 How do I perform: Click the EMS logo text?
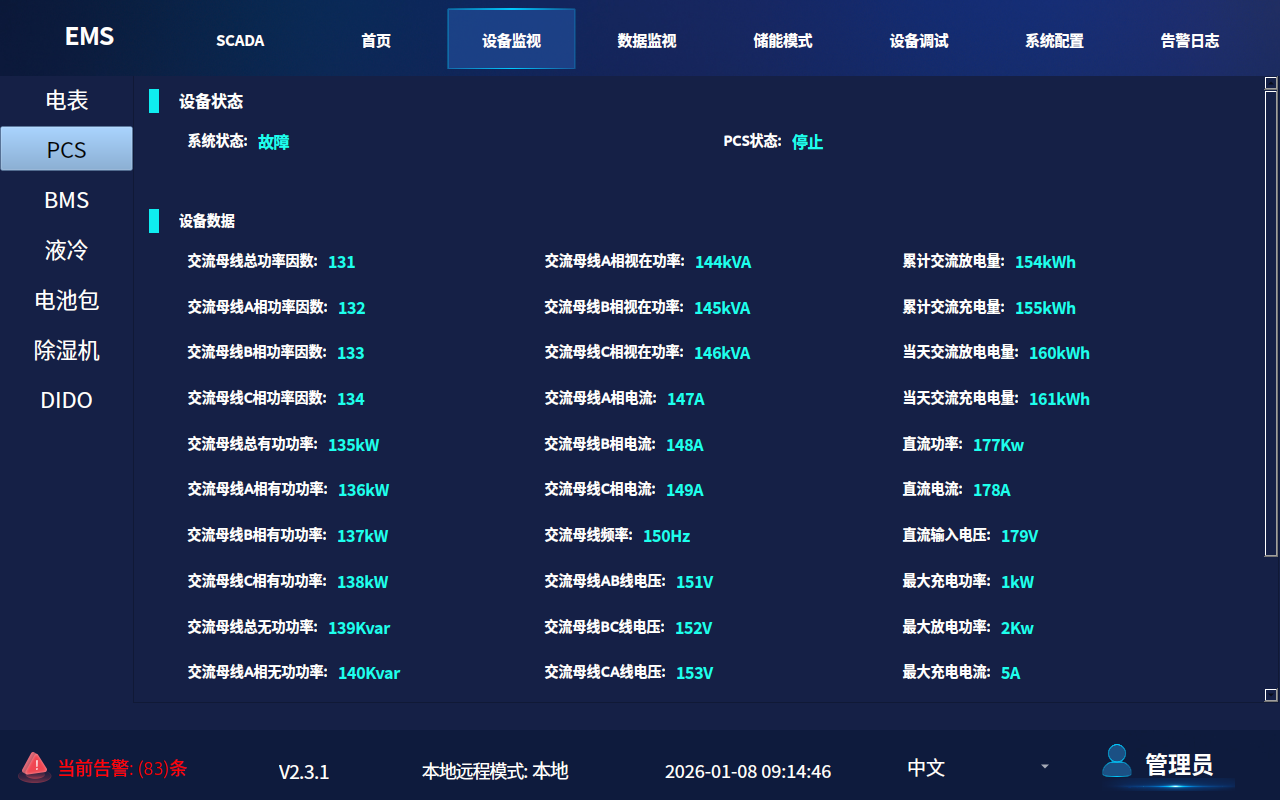pos(90,36)
